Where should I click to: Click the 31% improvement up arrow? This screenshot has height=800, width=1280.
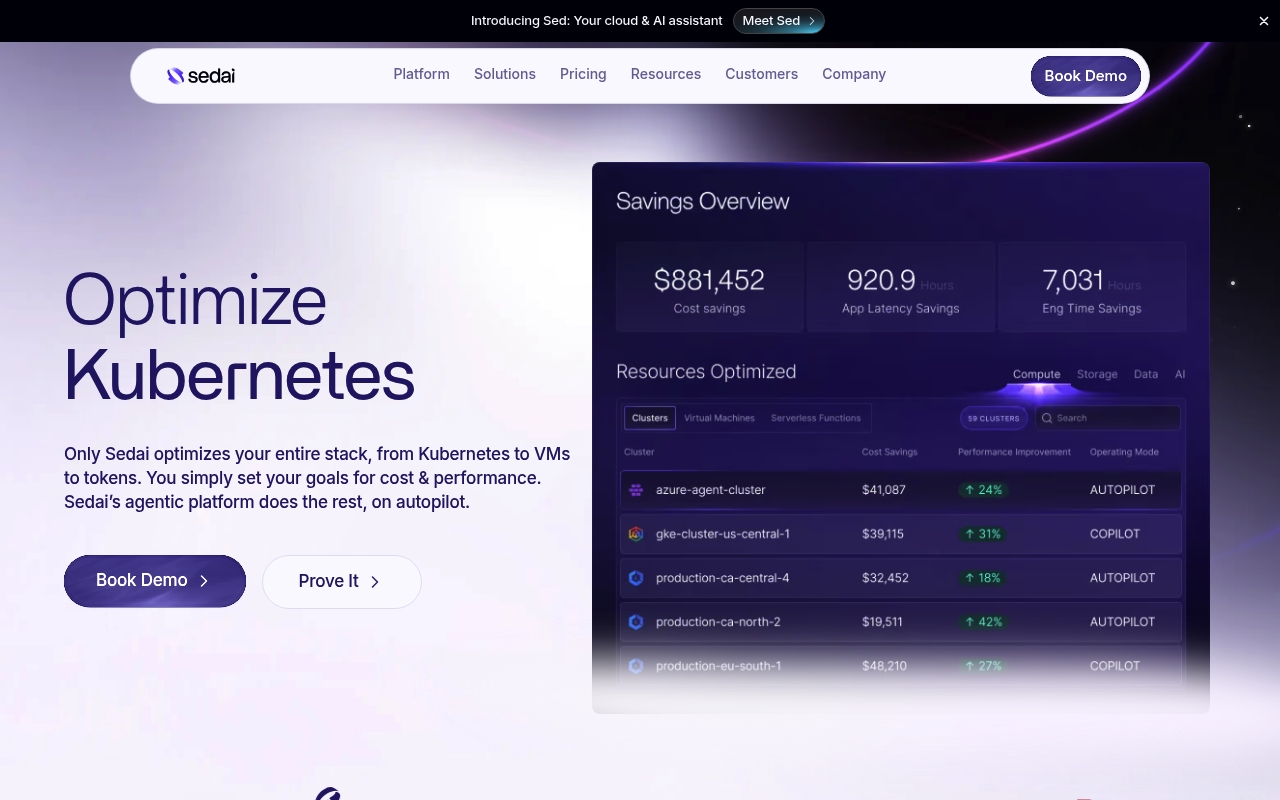[970, 534]
